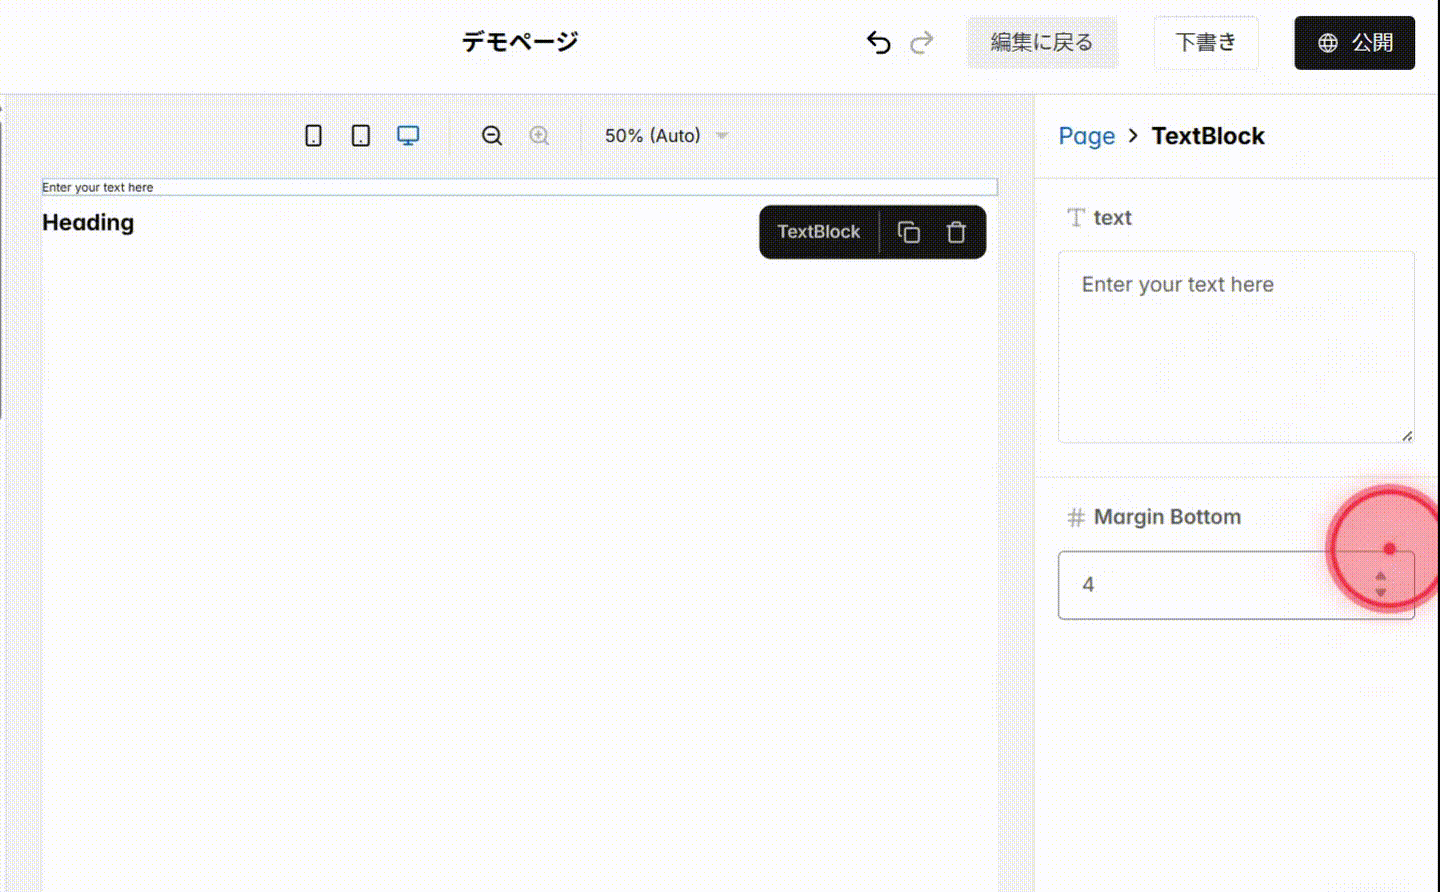Toggle the smartphone viewport view
The width and height of the screenshot is (1440, 892).
tap(313, 134)
